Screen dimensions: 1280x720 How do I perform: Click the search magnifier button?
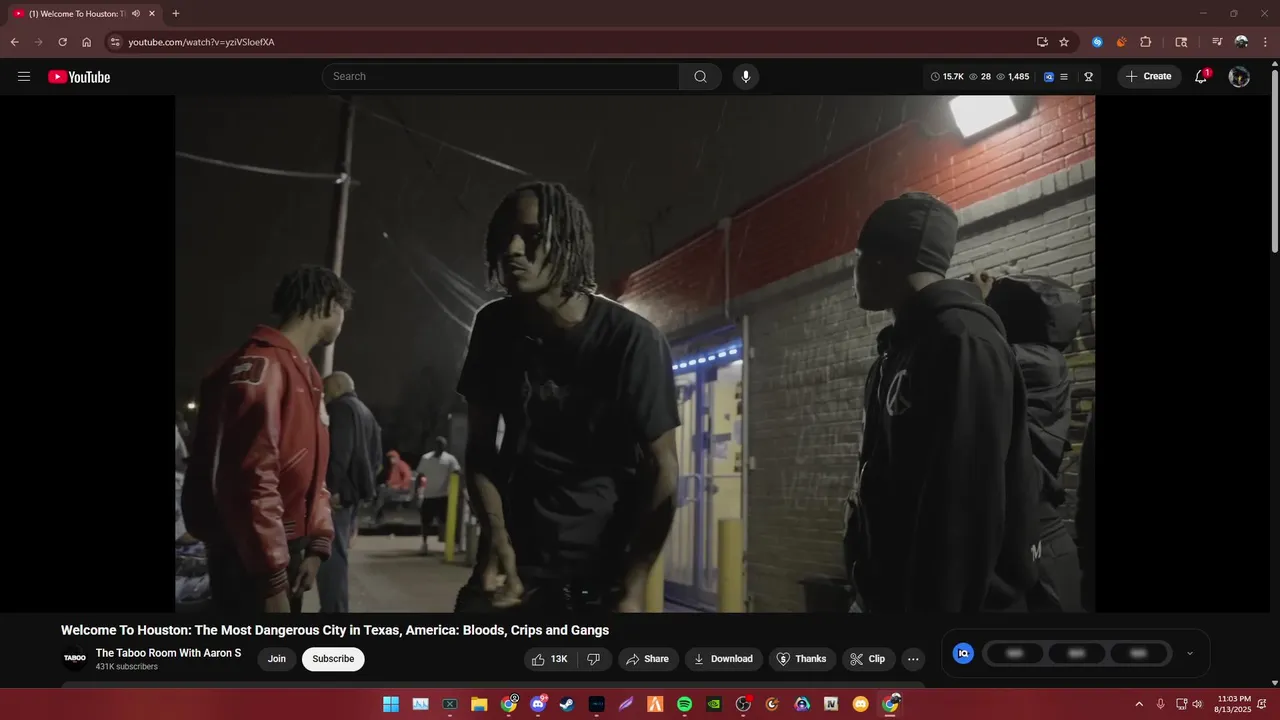click(x=700, y=76)
